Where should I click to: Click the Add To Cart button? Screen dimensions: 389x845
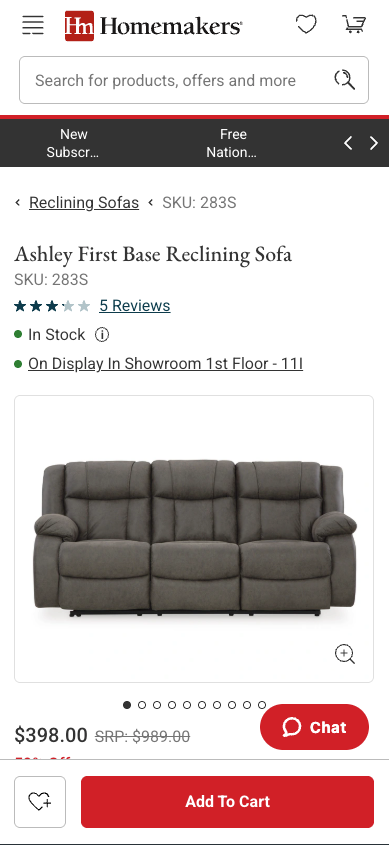click(227, 801)
